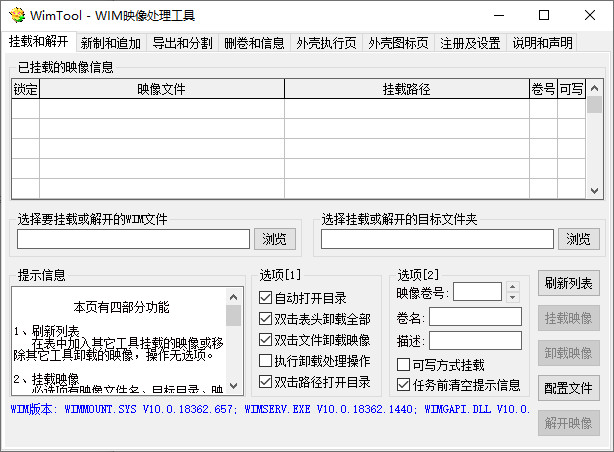Click the 可写 column header
The height and width of the screenshot is (452, 614).
point(571,89)
